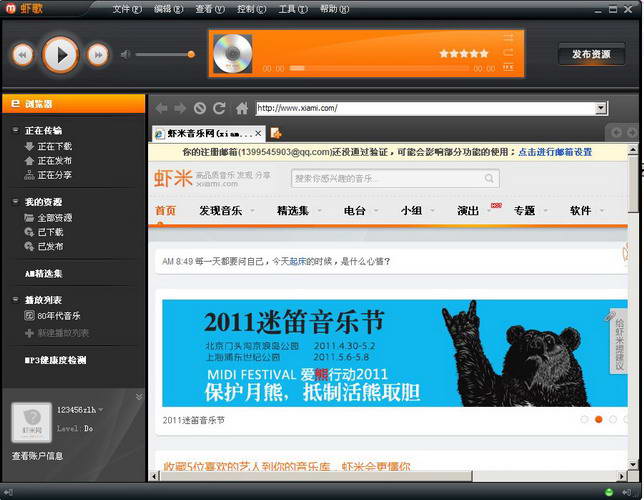Click 新建播放列表 plus item
The width and height of the screenshot is (644, 500).
pos(57,333)
